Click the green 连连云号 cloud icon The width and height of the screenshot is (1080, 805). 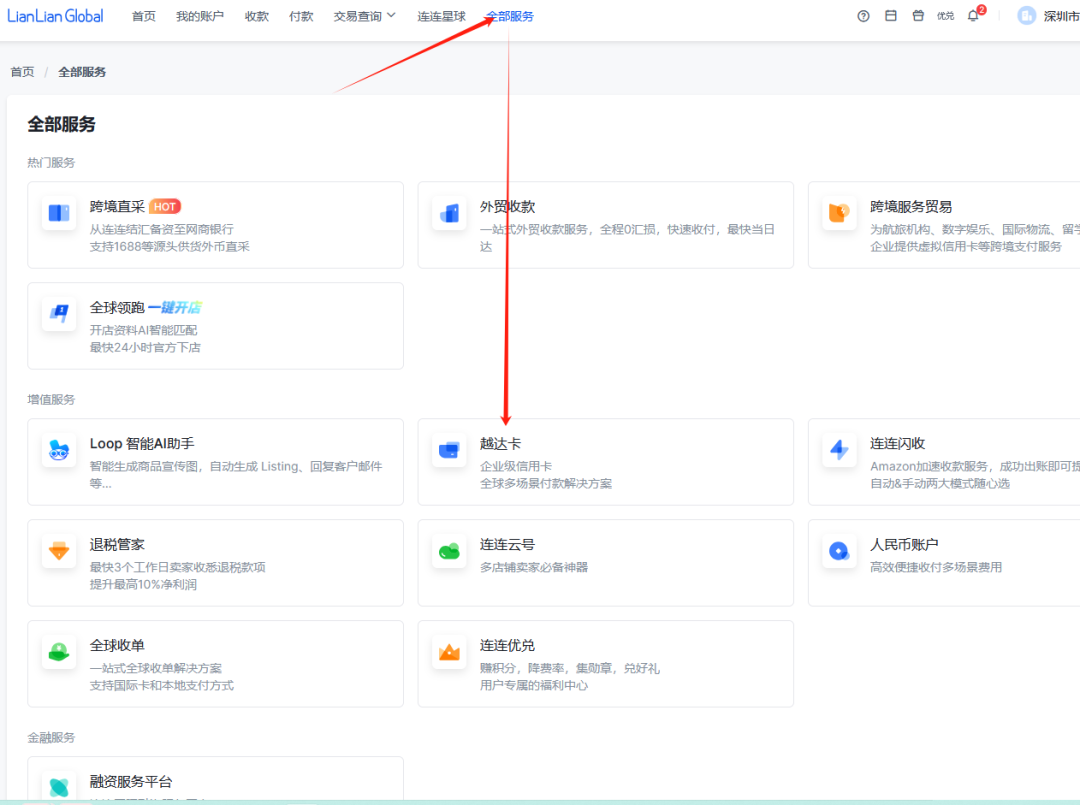[x=449, y=551]
